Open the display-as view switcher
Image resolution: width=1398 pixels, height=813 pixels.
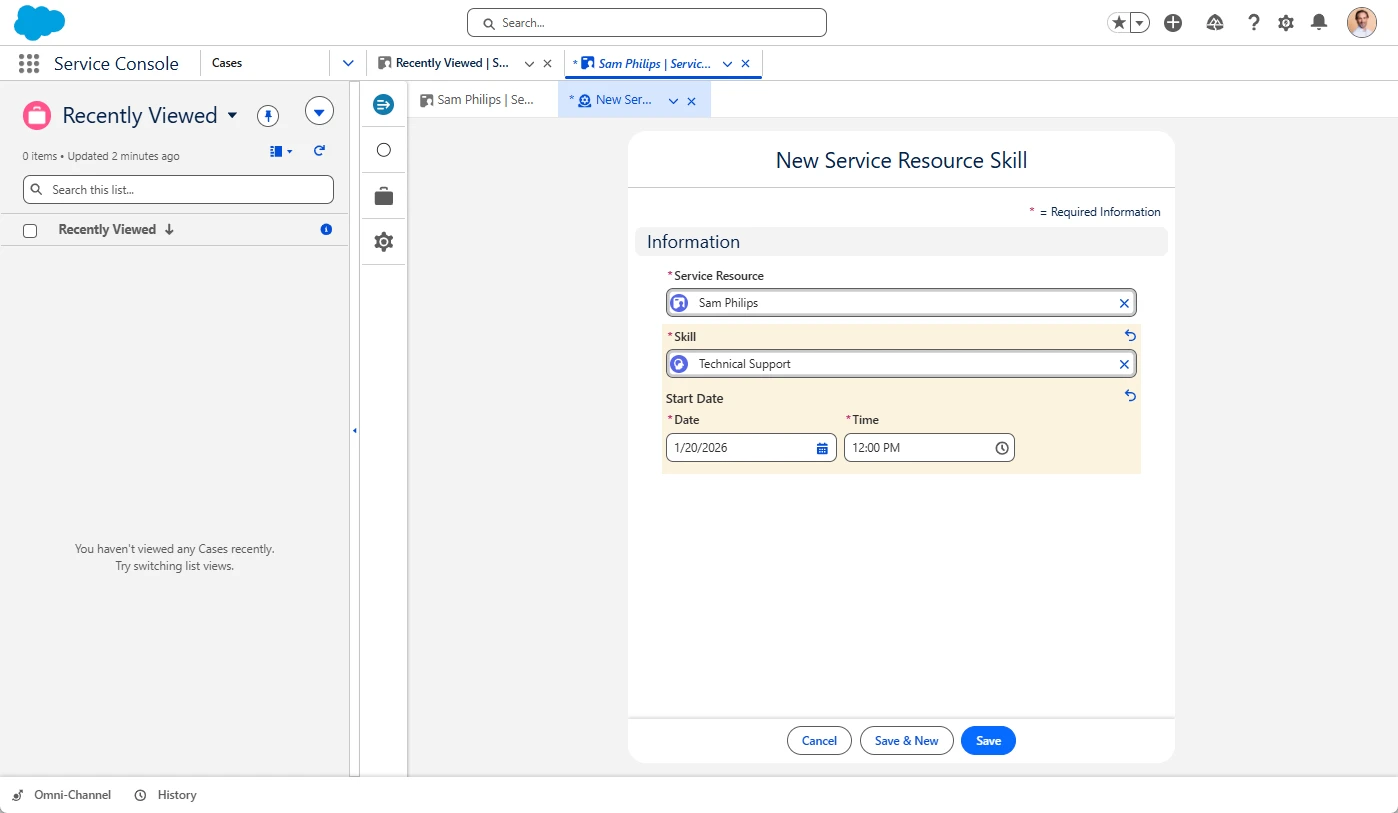pyautogui.click(x=281, y=151)
